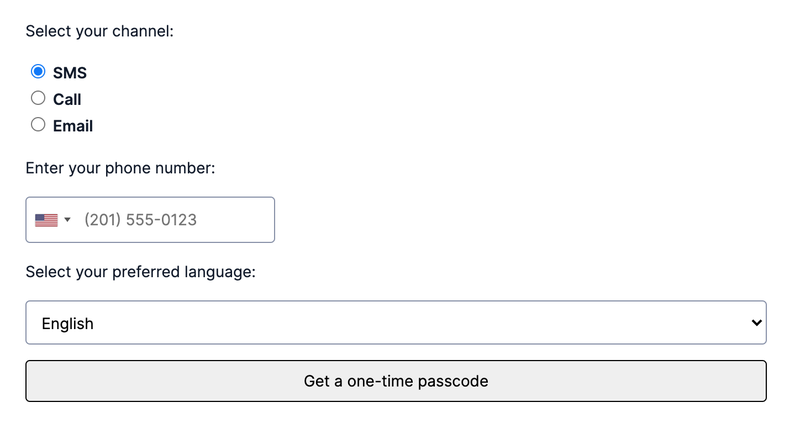This screenshot has width=800, height=434.
Task: Select the Email radio button
Action: click(x=38, y=124)
